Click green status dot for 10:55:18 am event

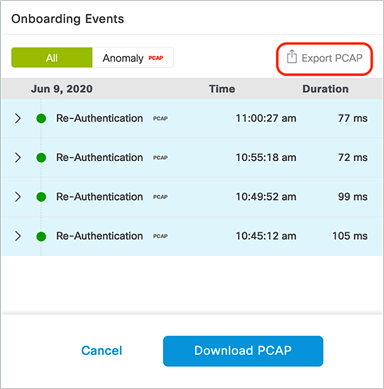point(41,158)
